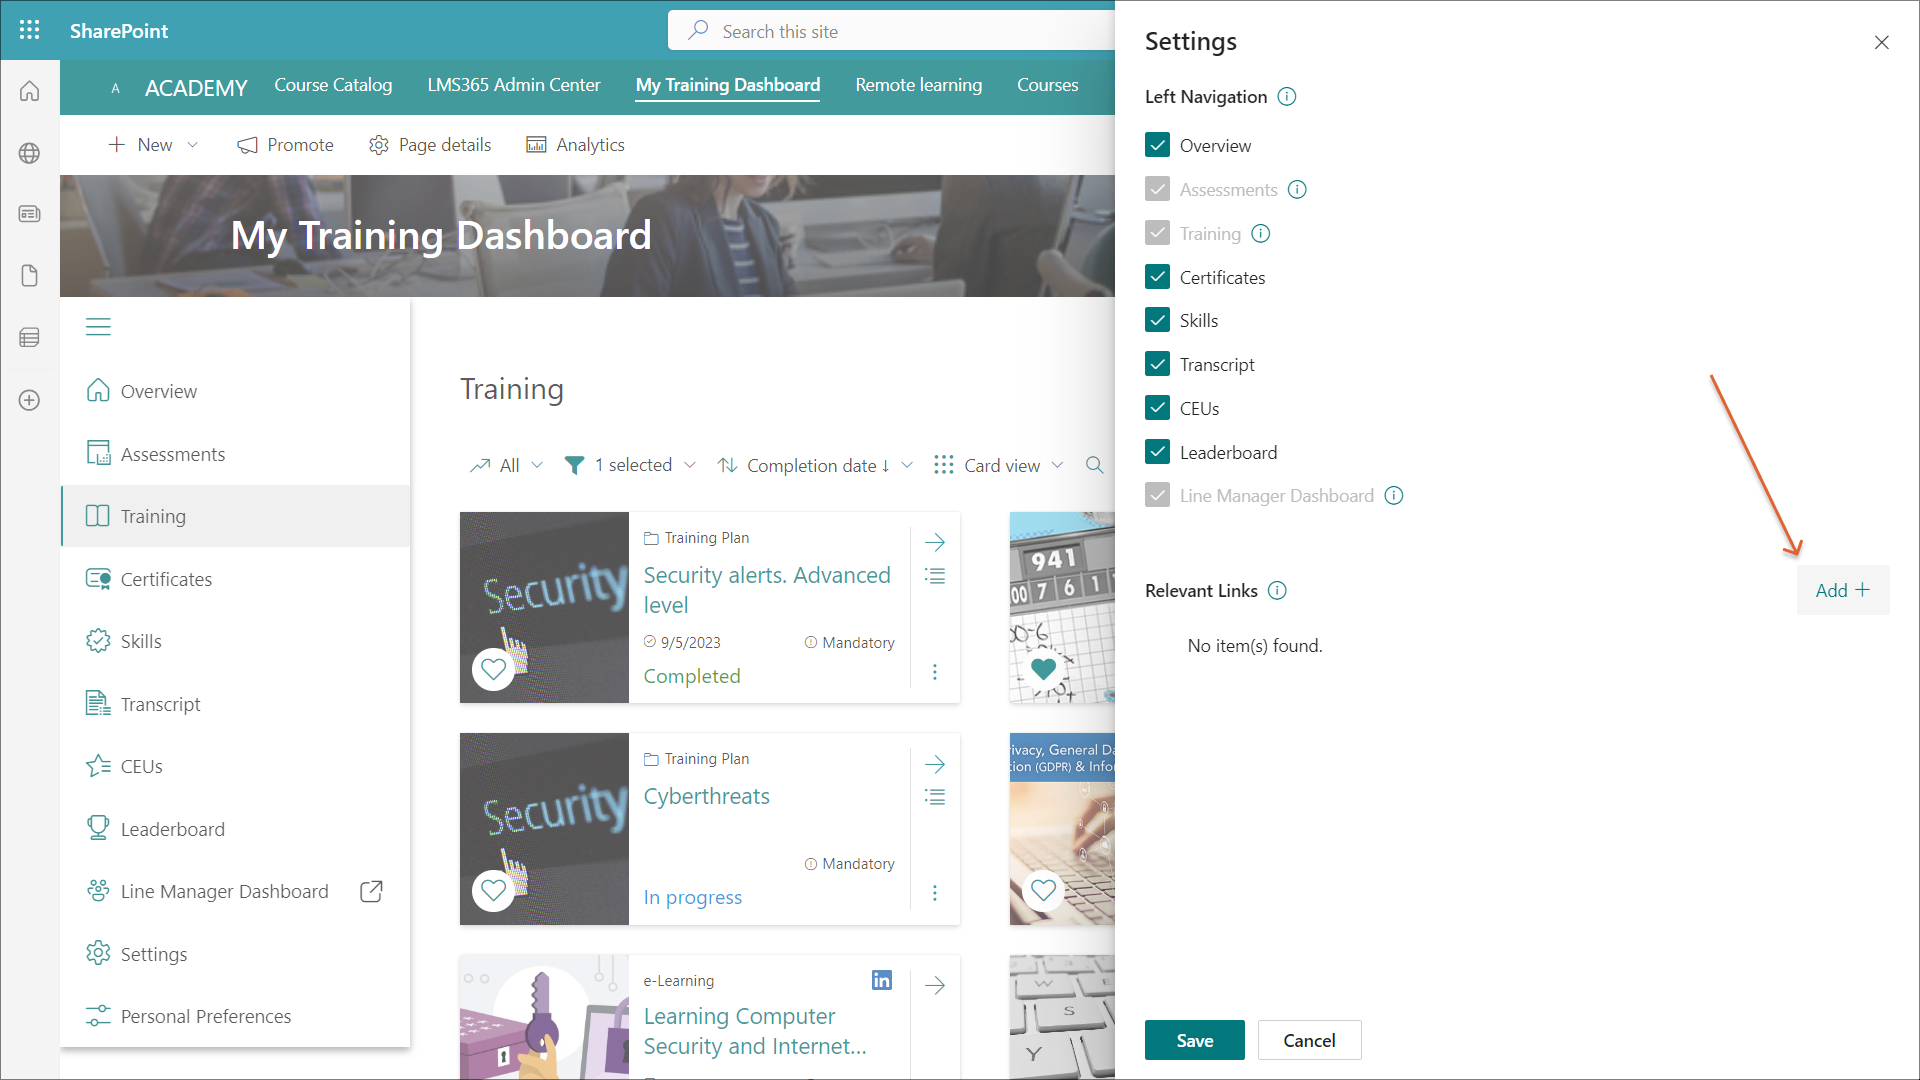This screenshot has height=1080, width=1920.
Task: Click the Search this site field
Action: [890, 31]
